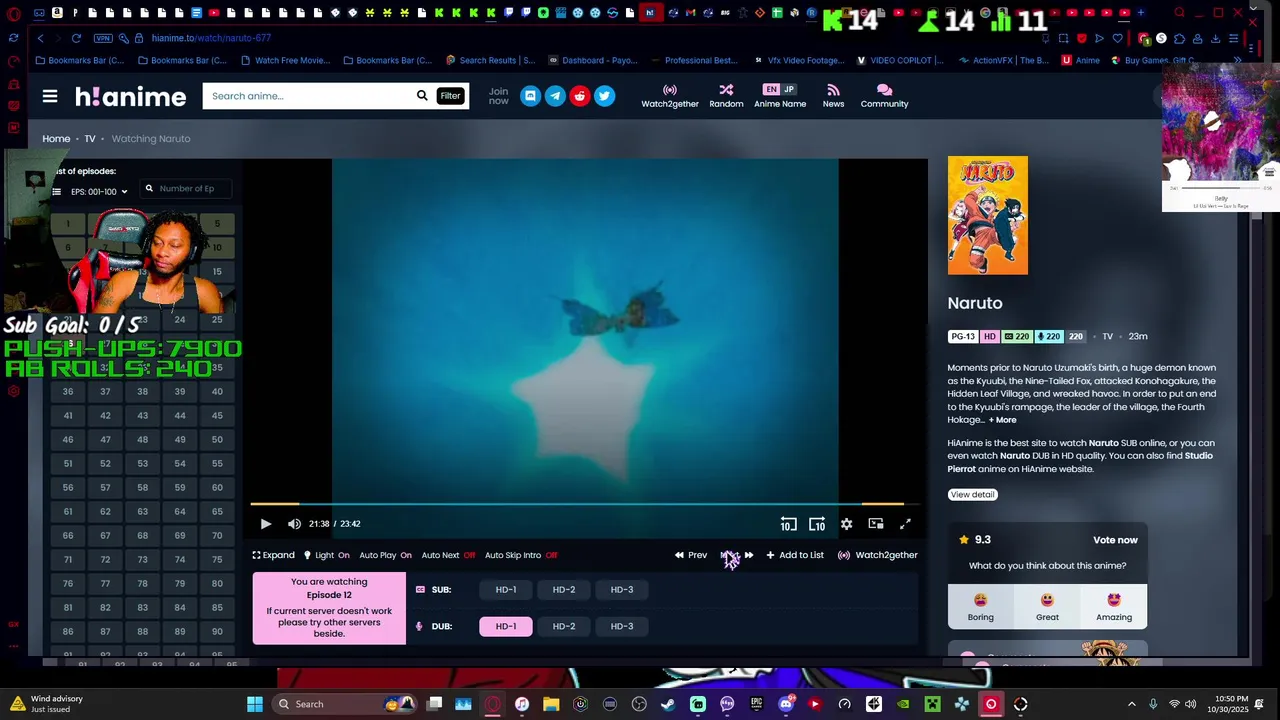Viewport: 1280px width, 720px height.
Task: Toggle the EN JP Anime Name language
Action: coord(780,96)
